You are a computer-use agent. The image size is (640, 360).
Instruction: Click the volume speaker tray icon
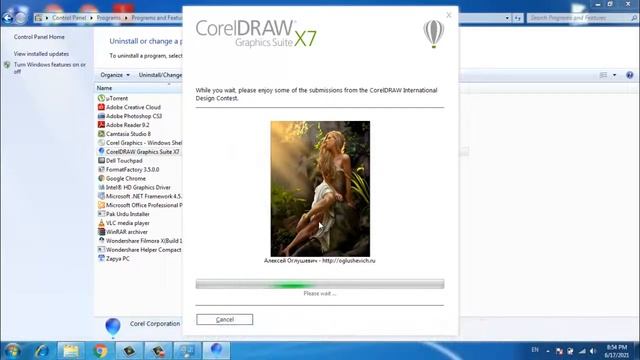pos(593,351)
